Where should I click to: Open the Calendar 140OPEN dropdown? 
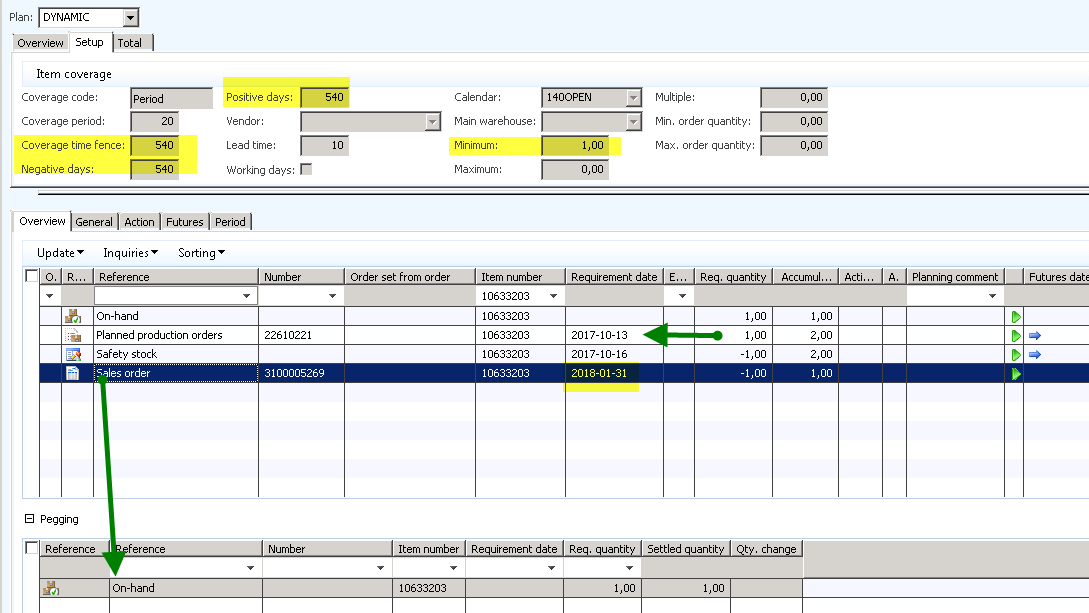click(633, 98)
